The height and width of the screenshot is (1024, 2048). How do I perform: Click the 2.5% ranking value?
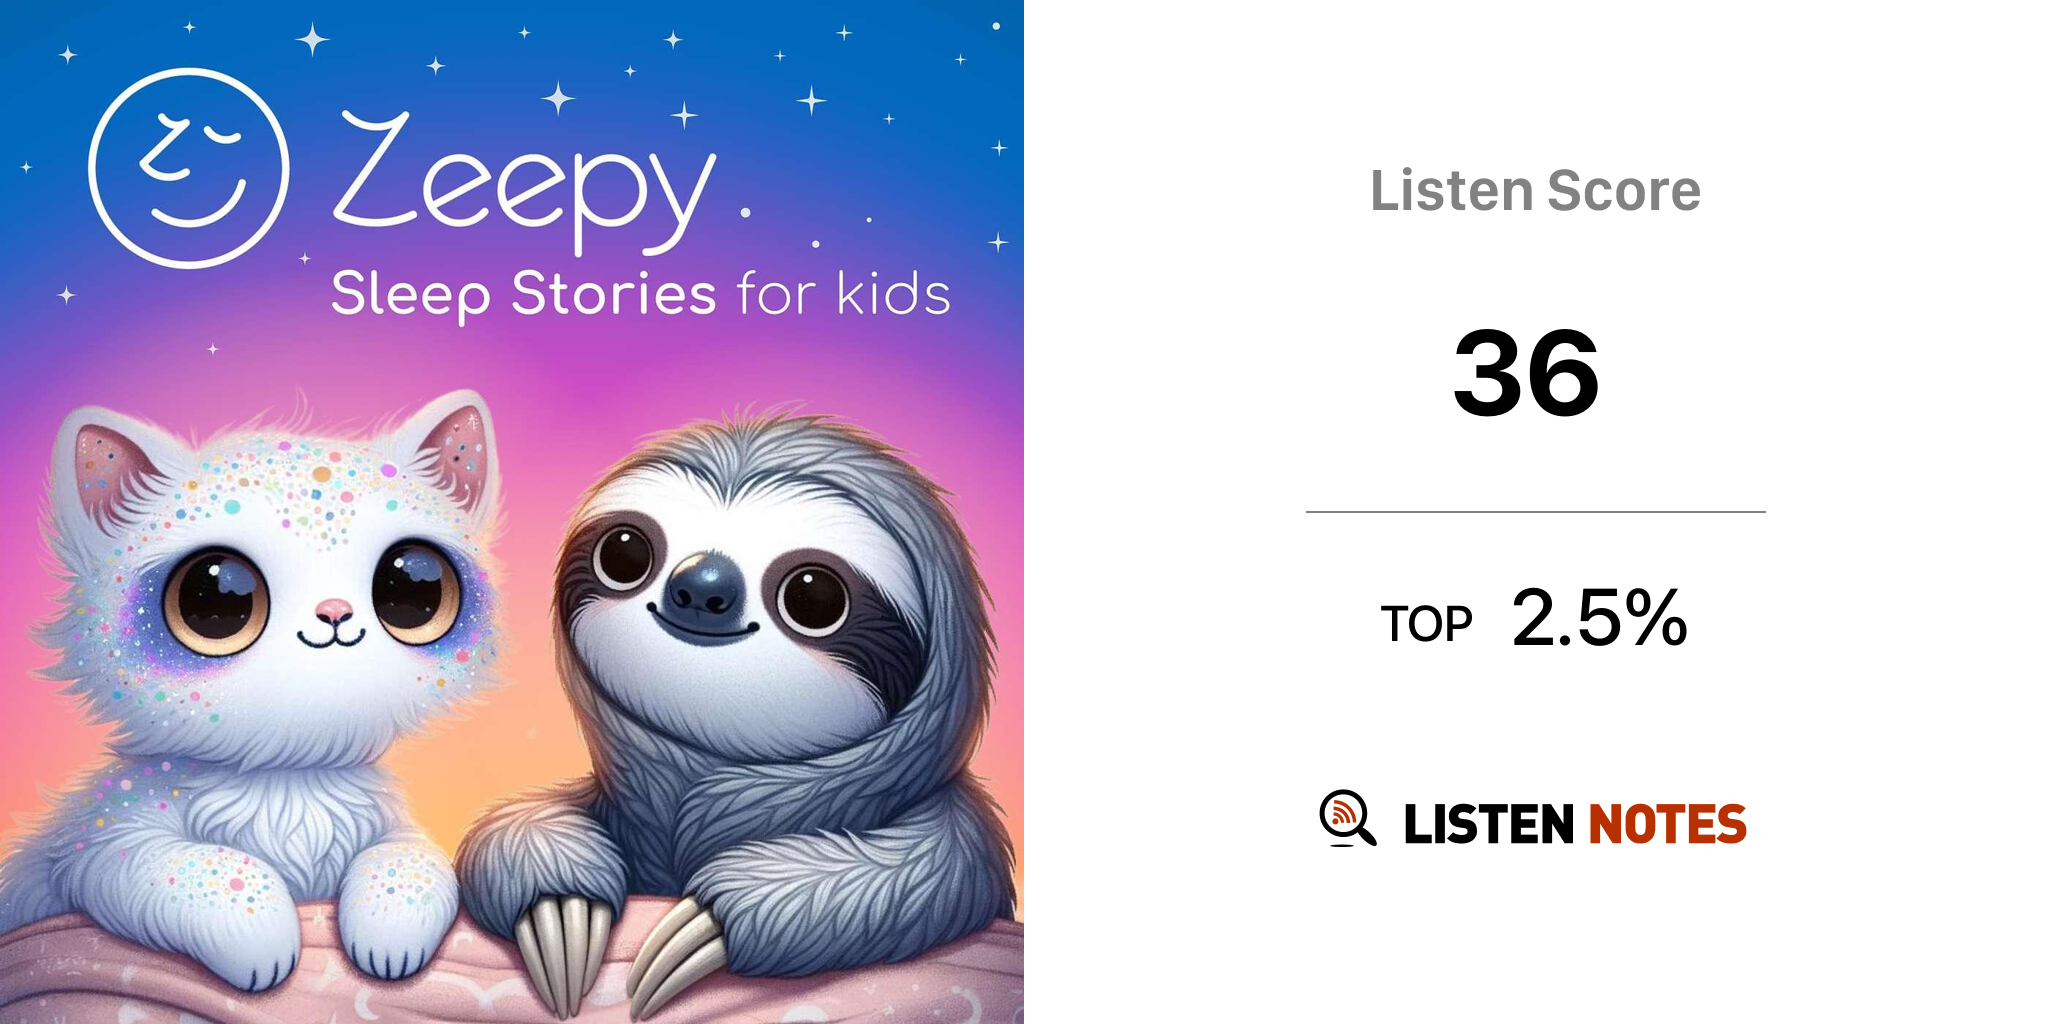click(x=1599, y=618)
